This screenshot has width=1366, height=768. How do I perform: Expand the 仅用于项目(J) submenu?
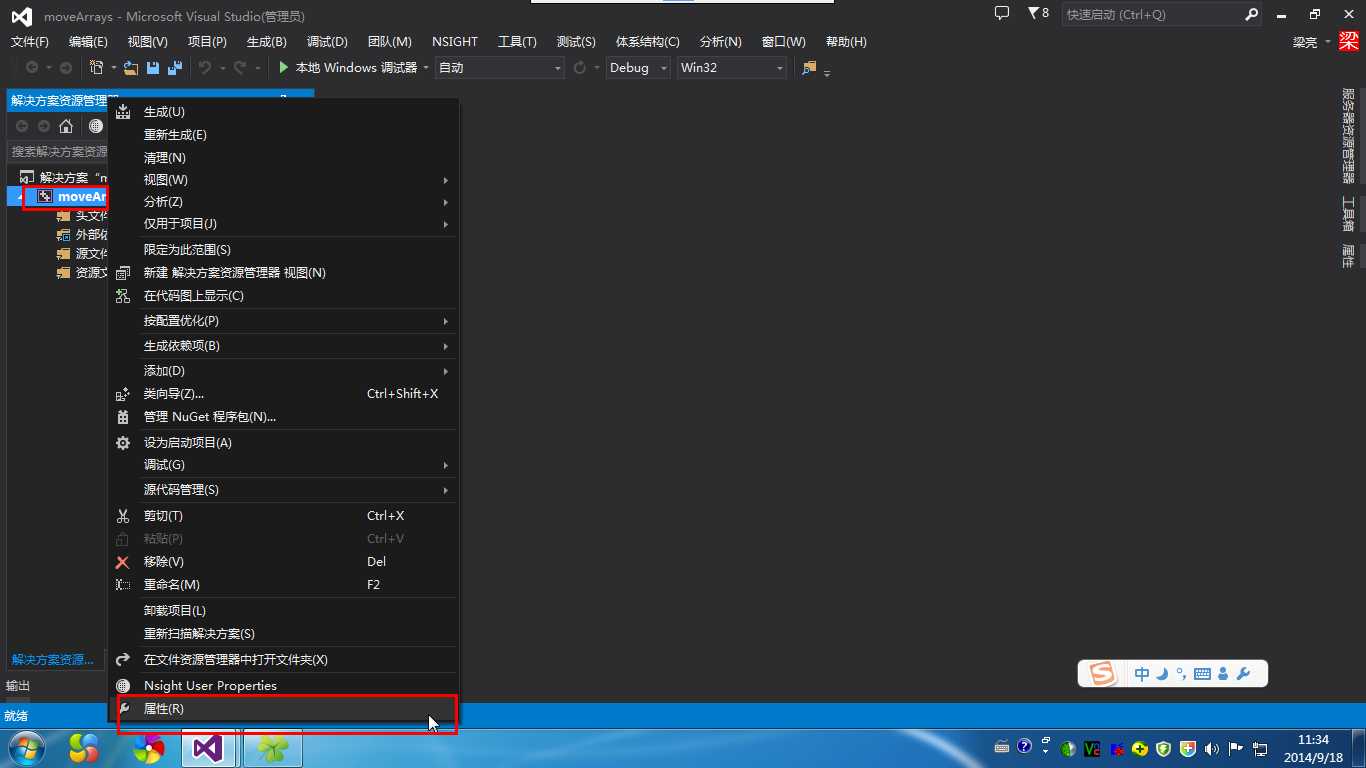(x=284, y=224)
